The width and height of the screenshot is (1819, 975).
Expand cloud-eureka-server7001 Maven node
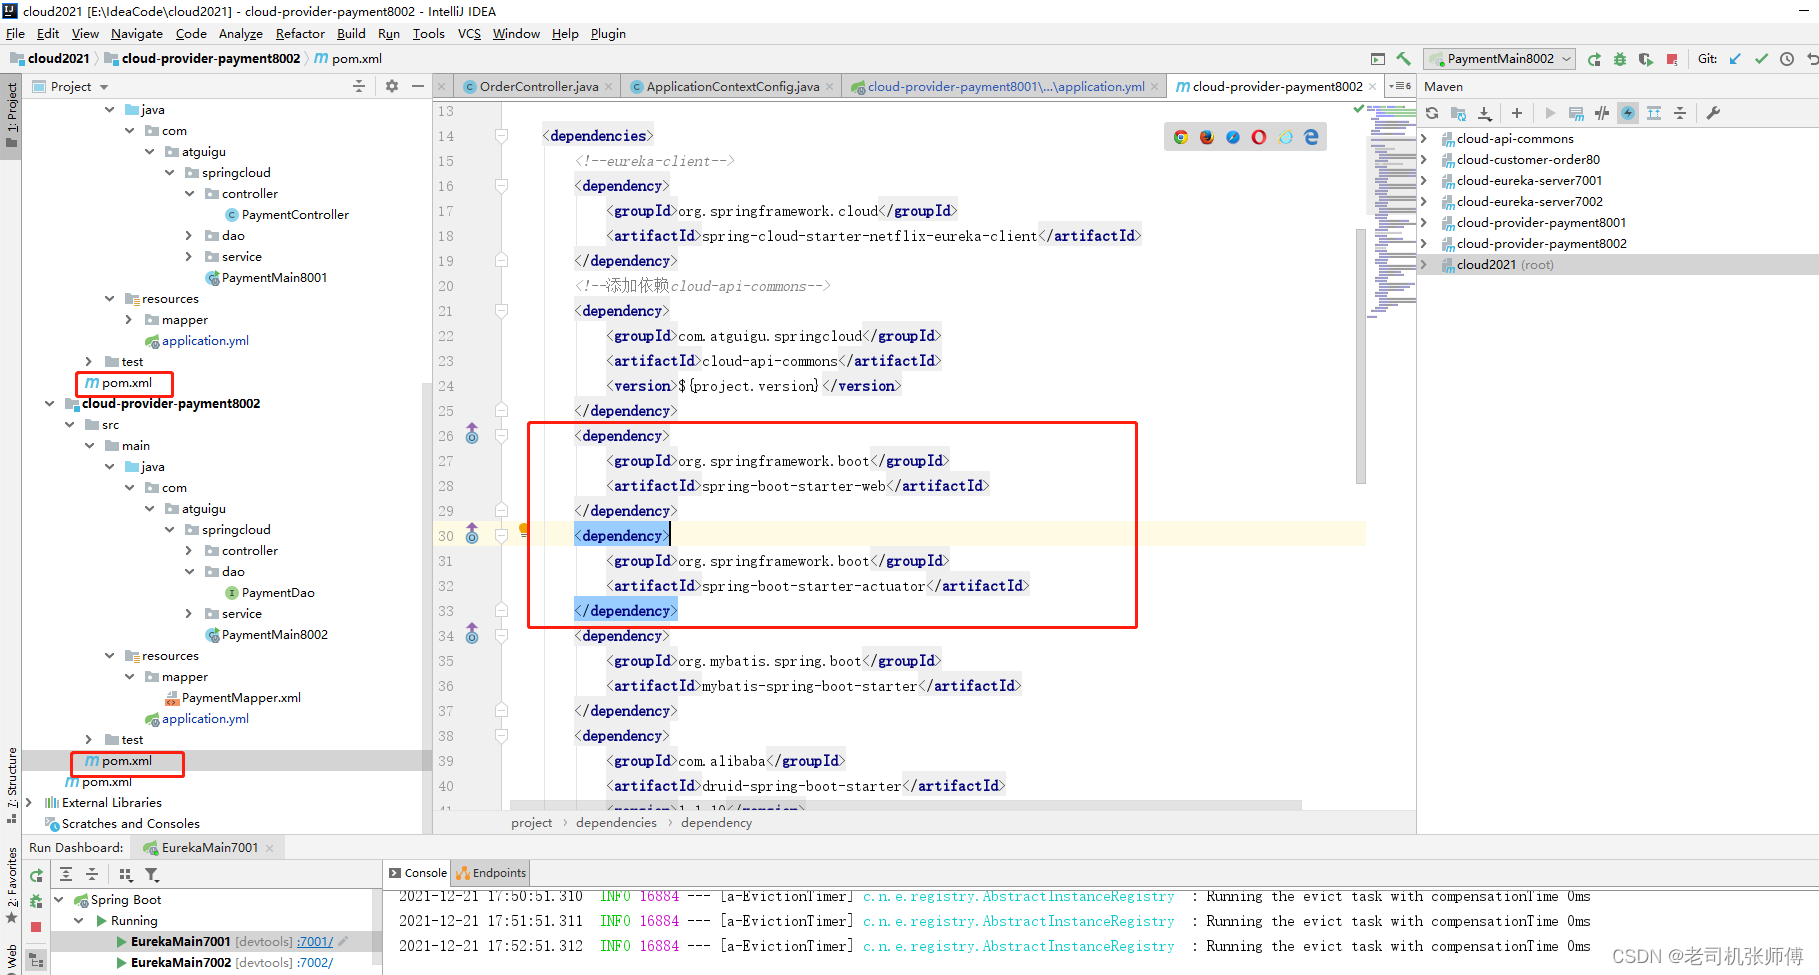[1424, 180]
